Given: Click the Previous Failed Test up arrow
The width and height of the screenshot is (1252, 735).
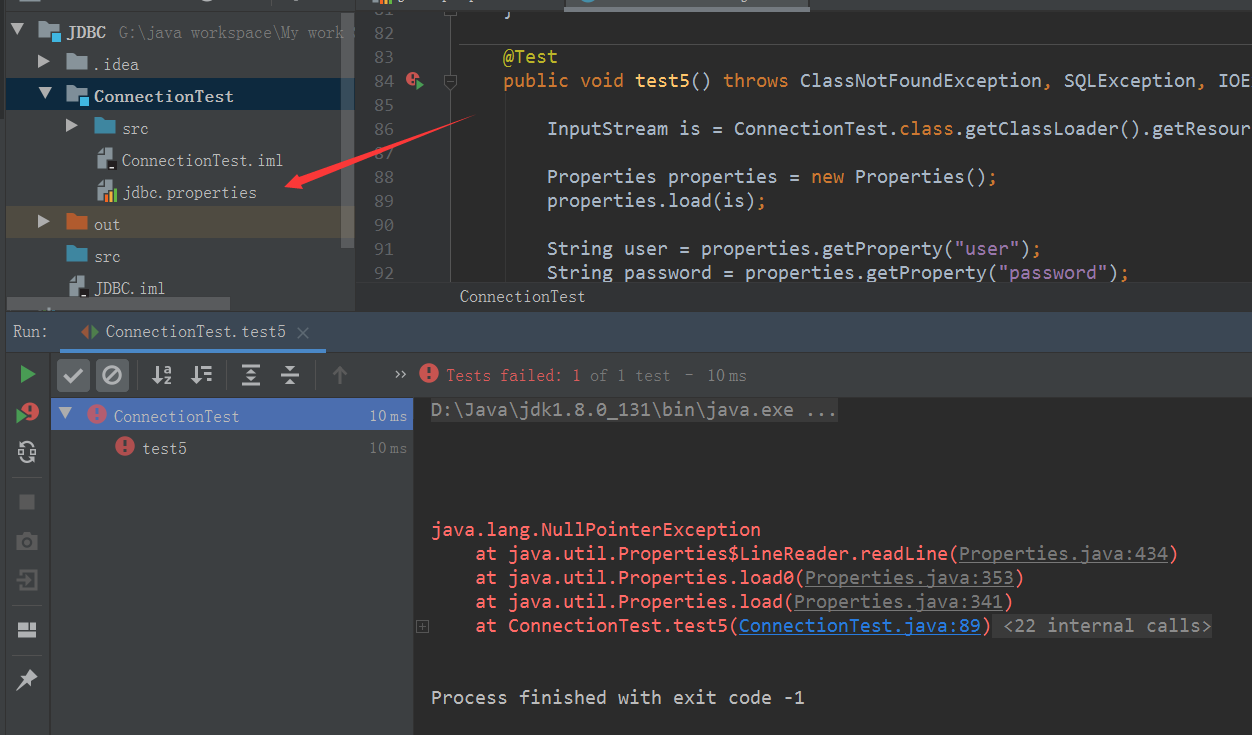Looking at the screenshot, I should (340, 375).
